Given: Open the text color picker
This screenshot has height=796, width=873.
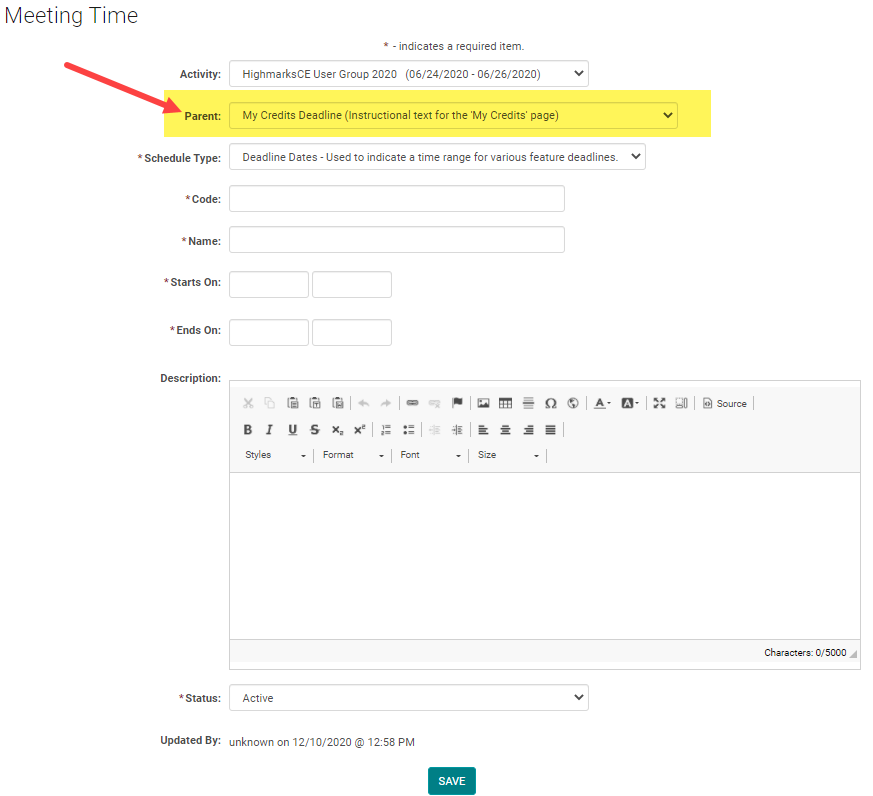Looking at the screenshot, I should (602, 404).
